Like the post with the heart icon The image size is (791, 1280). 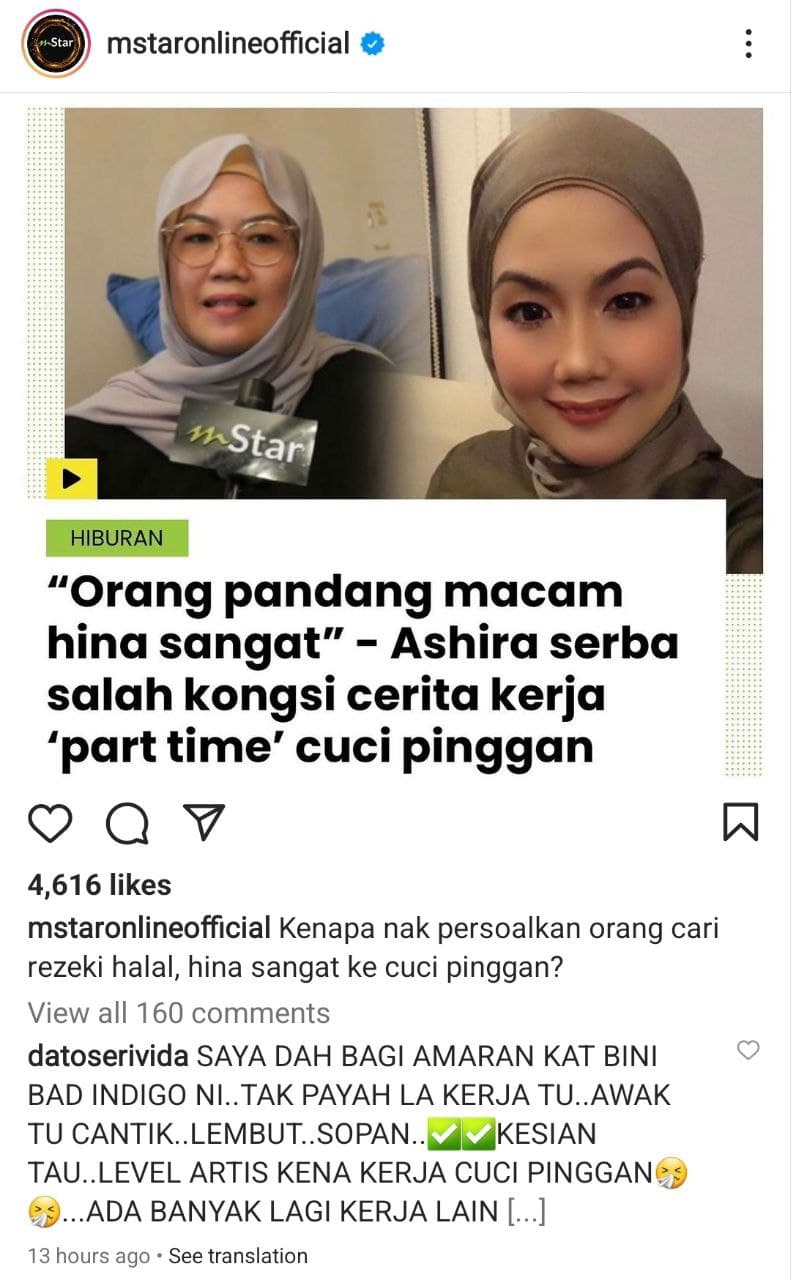point(50,823)
